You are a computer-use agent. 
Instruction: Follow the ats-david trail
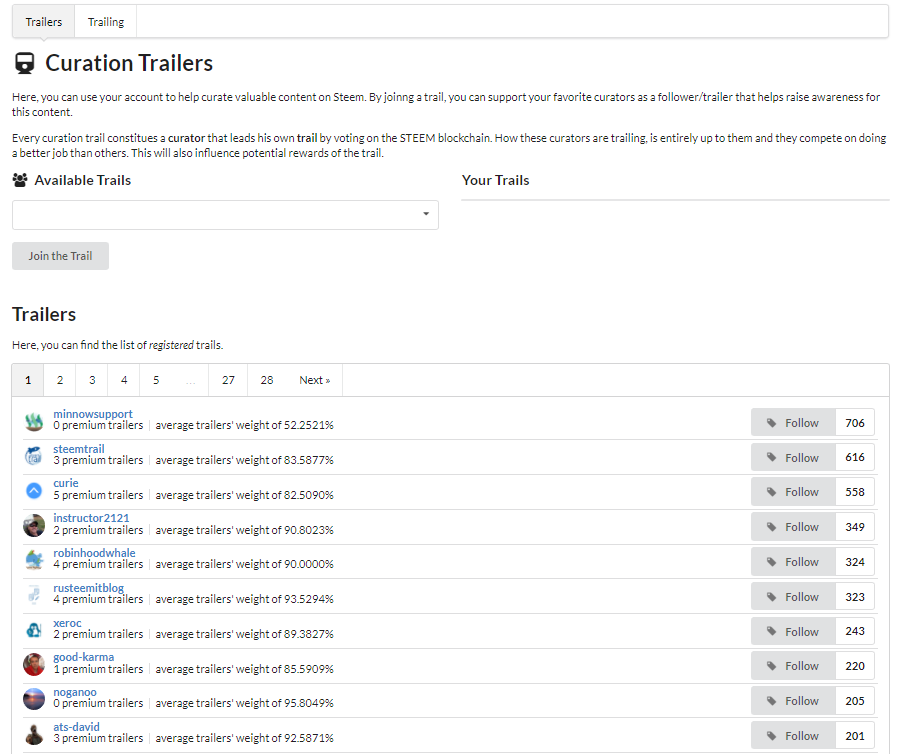pos(793,736)
